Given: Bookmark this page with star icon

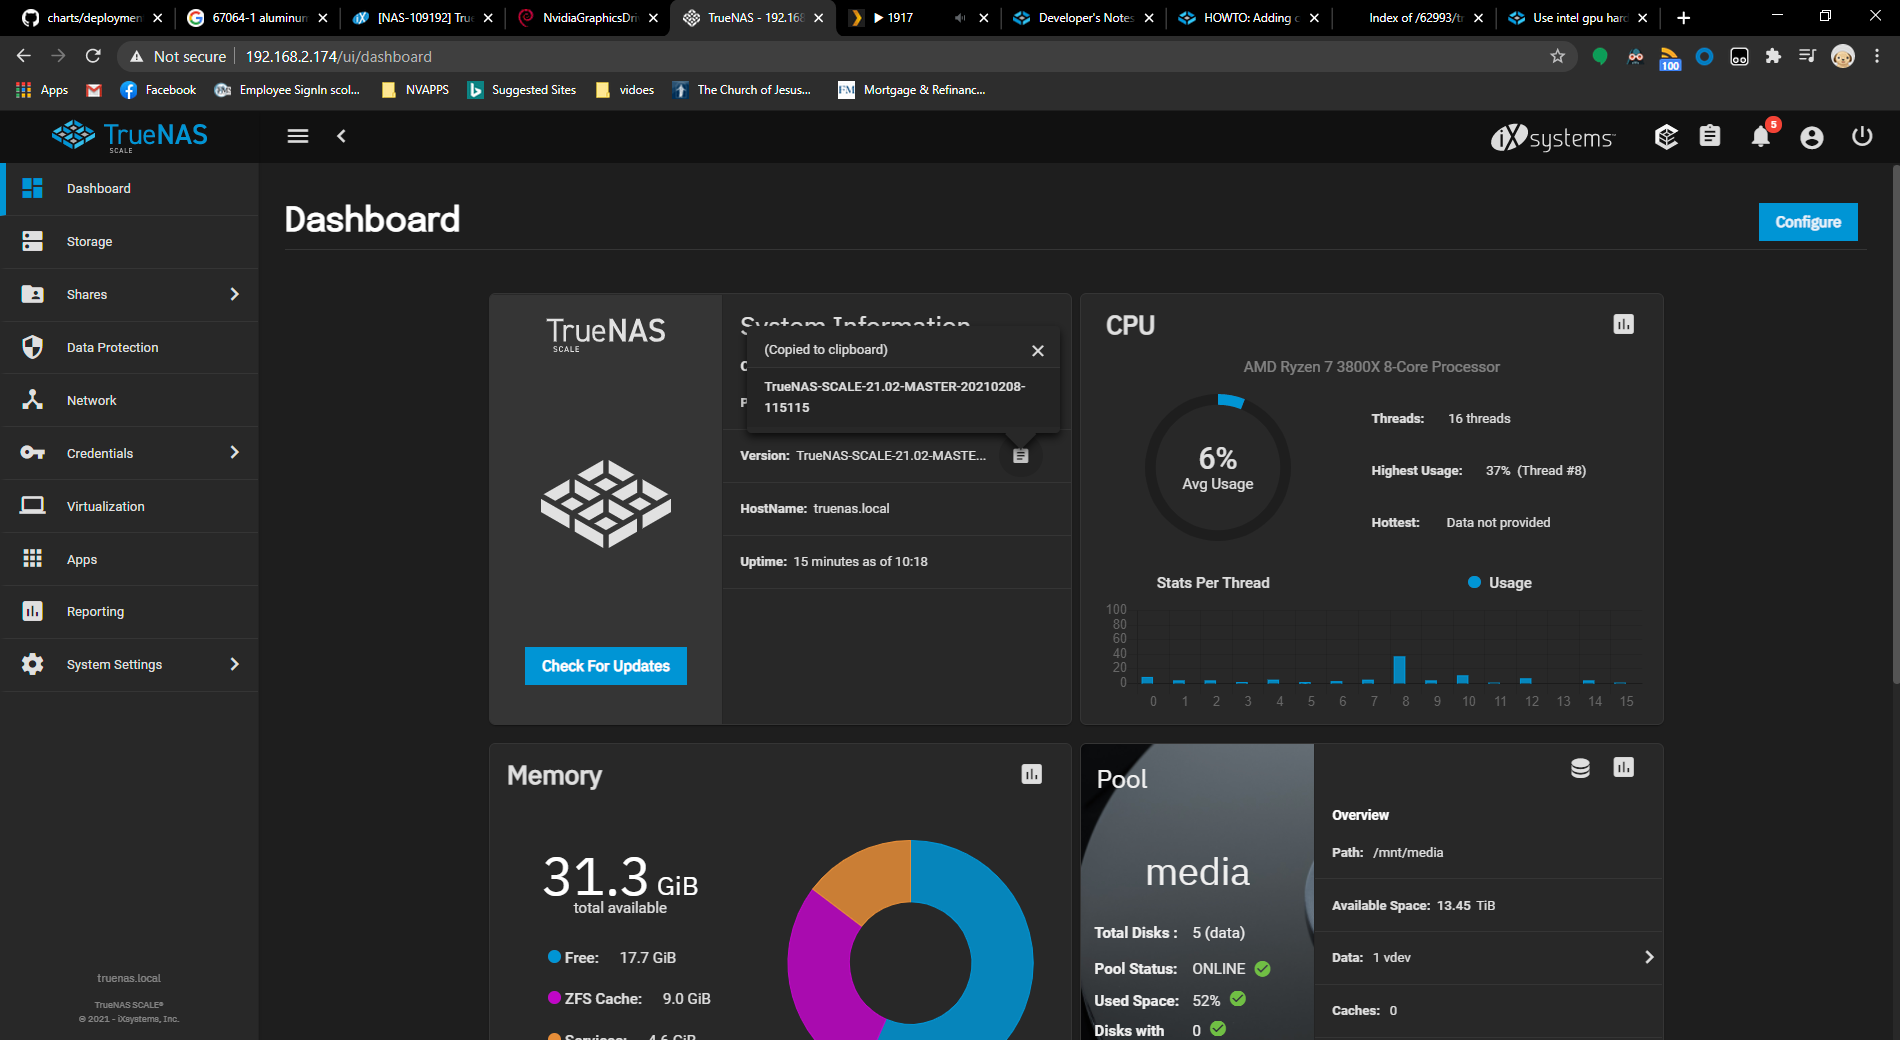Looking at the screenshot, I should coord(1557,57).
